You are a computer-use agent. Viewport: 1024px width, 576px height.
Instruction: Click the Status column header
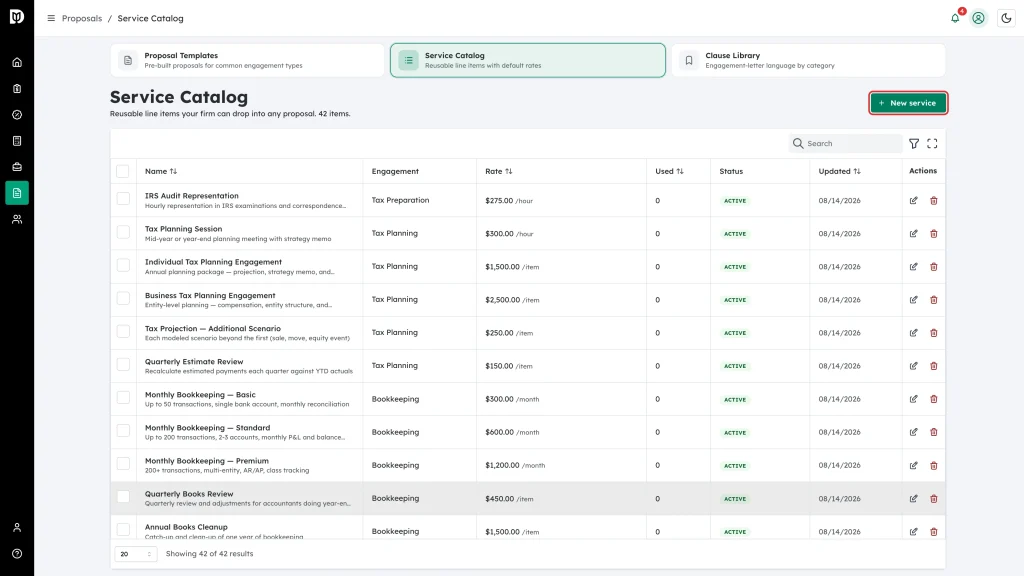(731, 171)
